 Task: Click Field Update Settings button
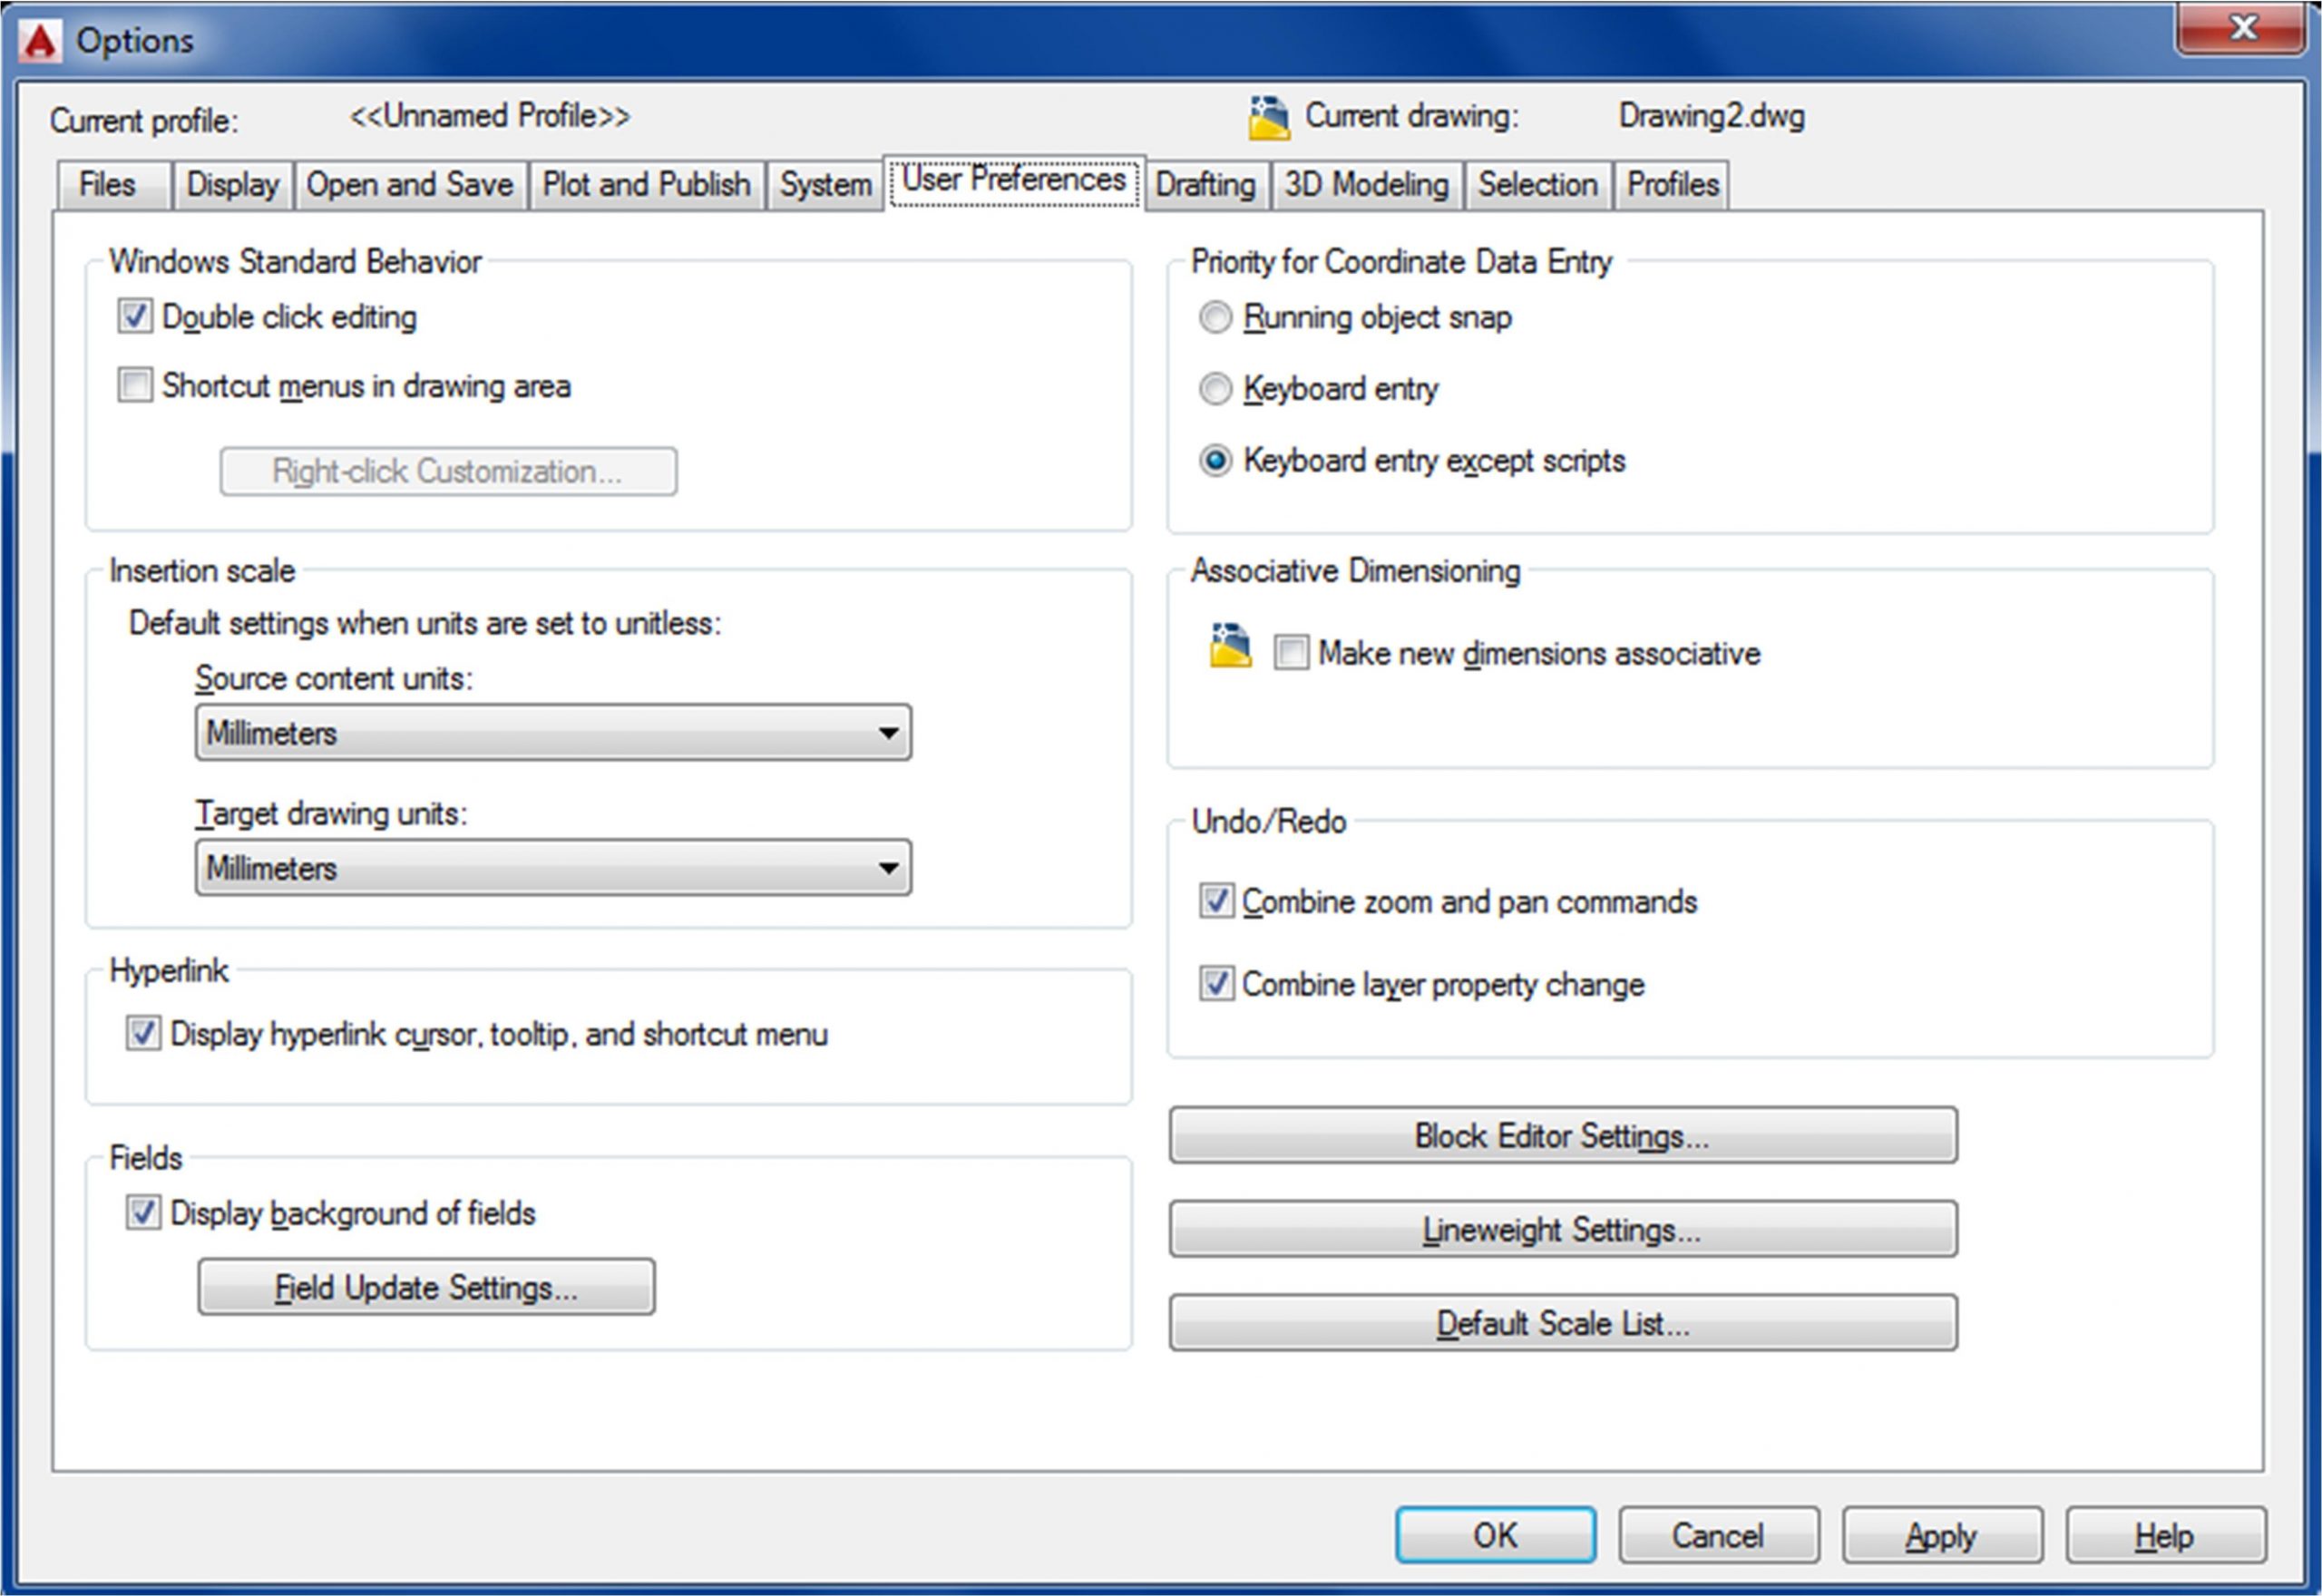tap(426, 1287)
